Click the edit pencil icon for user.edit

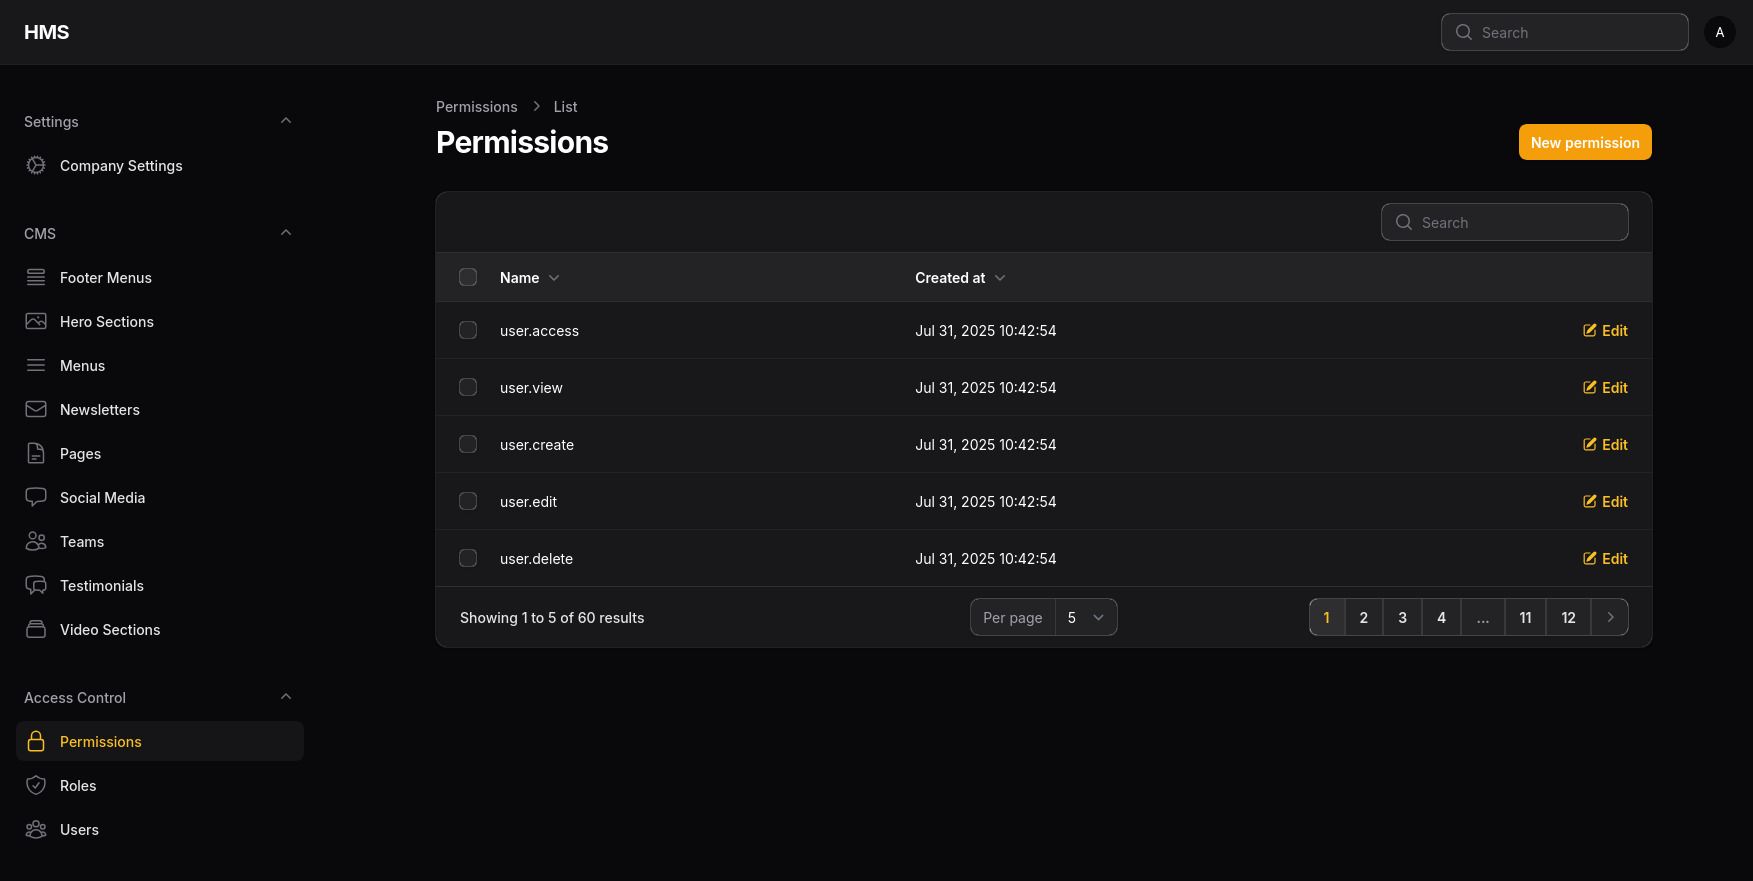coord(1590,501)
